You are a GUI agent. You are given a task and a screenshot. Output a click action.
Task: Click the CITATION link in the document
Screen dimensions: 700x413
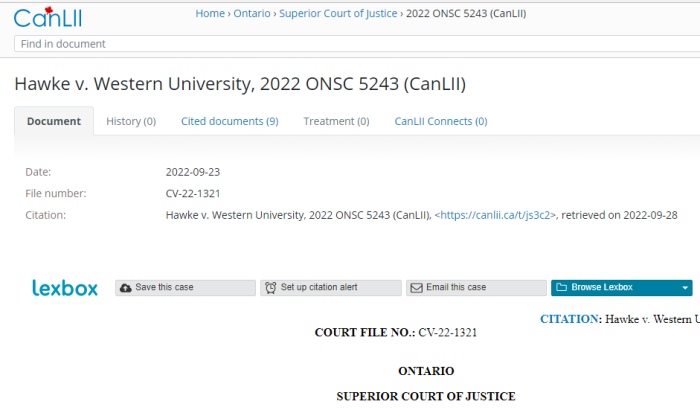[x=569, y=319]
